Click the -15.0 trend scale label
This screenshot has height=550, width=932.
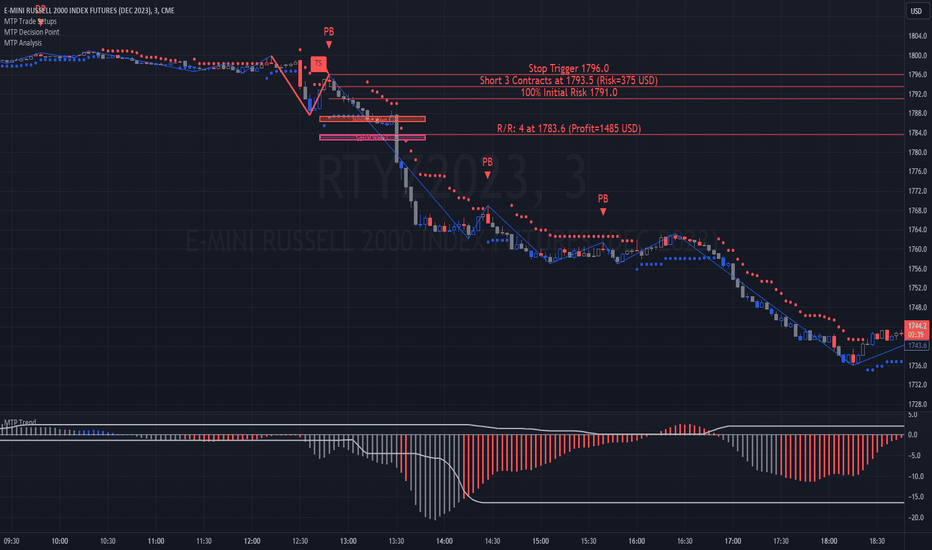click(916, 496)
